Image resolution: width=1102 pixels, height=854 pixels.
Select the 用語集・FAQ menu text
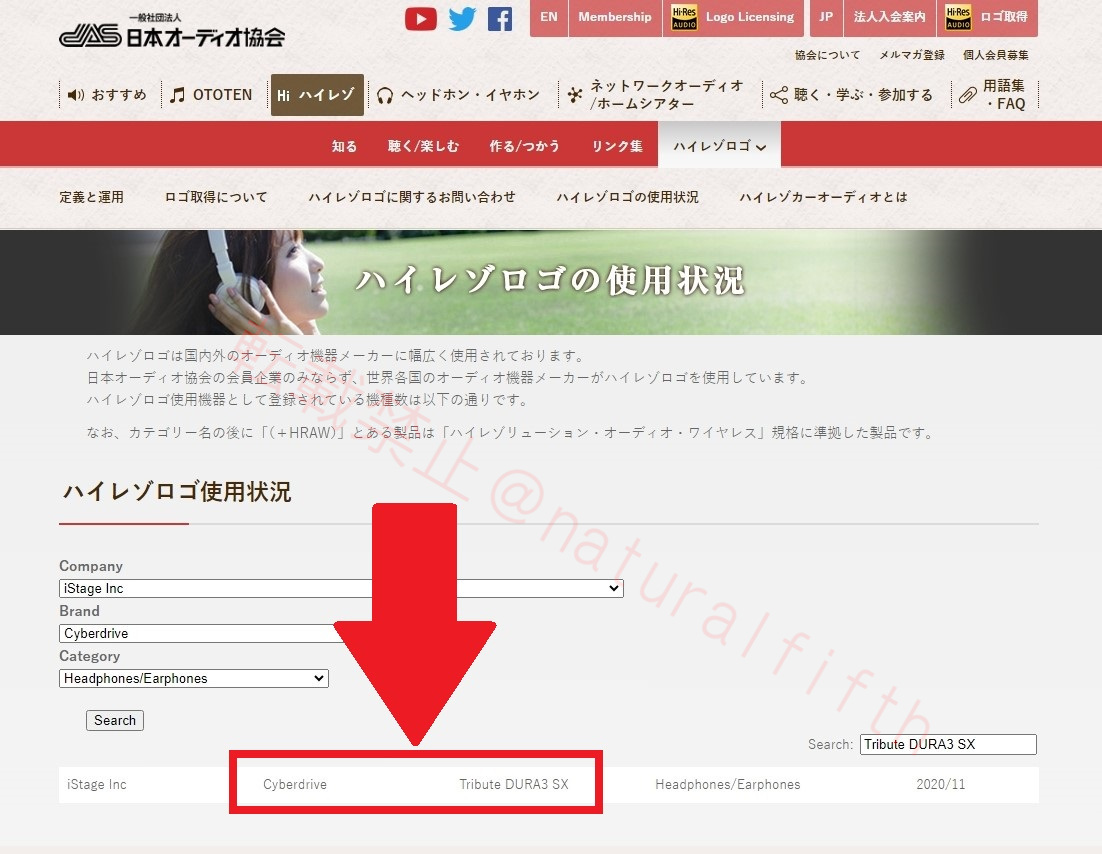1004,95
